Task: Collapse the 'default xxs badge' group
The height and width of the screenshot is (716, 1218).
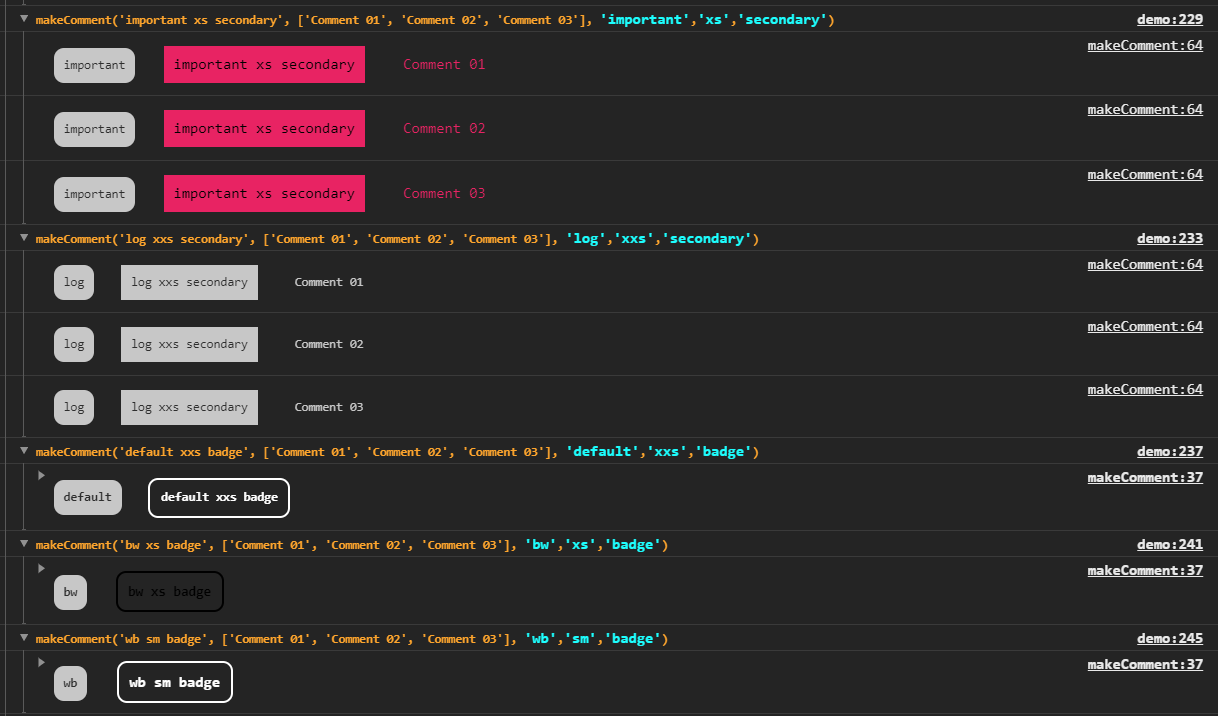Action: 24,450
